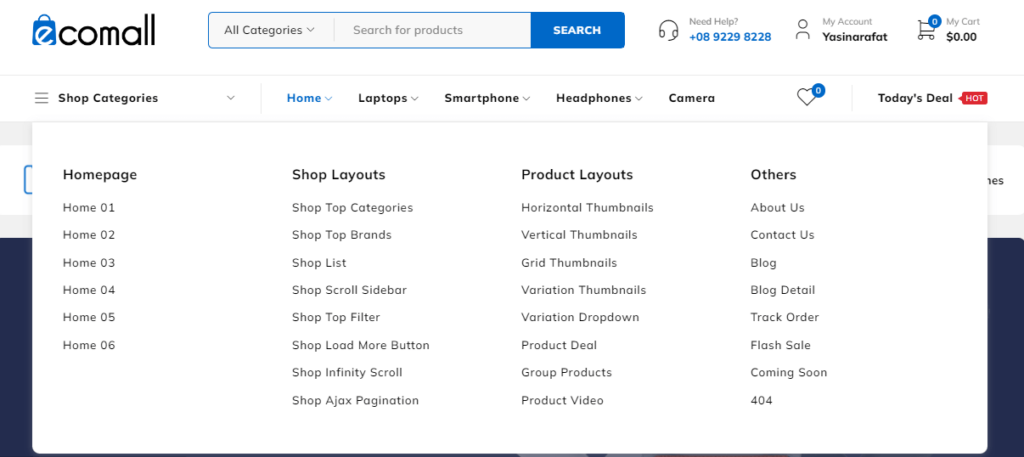Viewport: 1024px width, 457px height.
Task: Open the Track Order page
Action: [784, 317]
